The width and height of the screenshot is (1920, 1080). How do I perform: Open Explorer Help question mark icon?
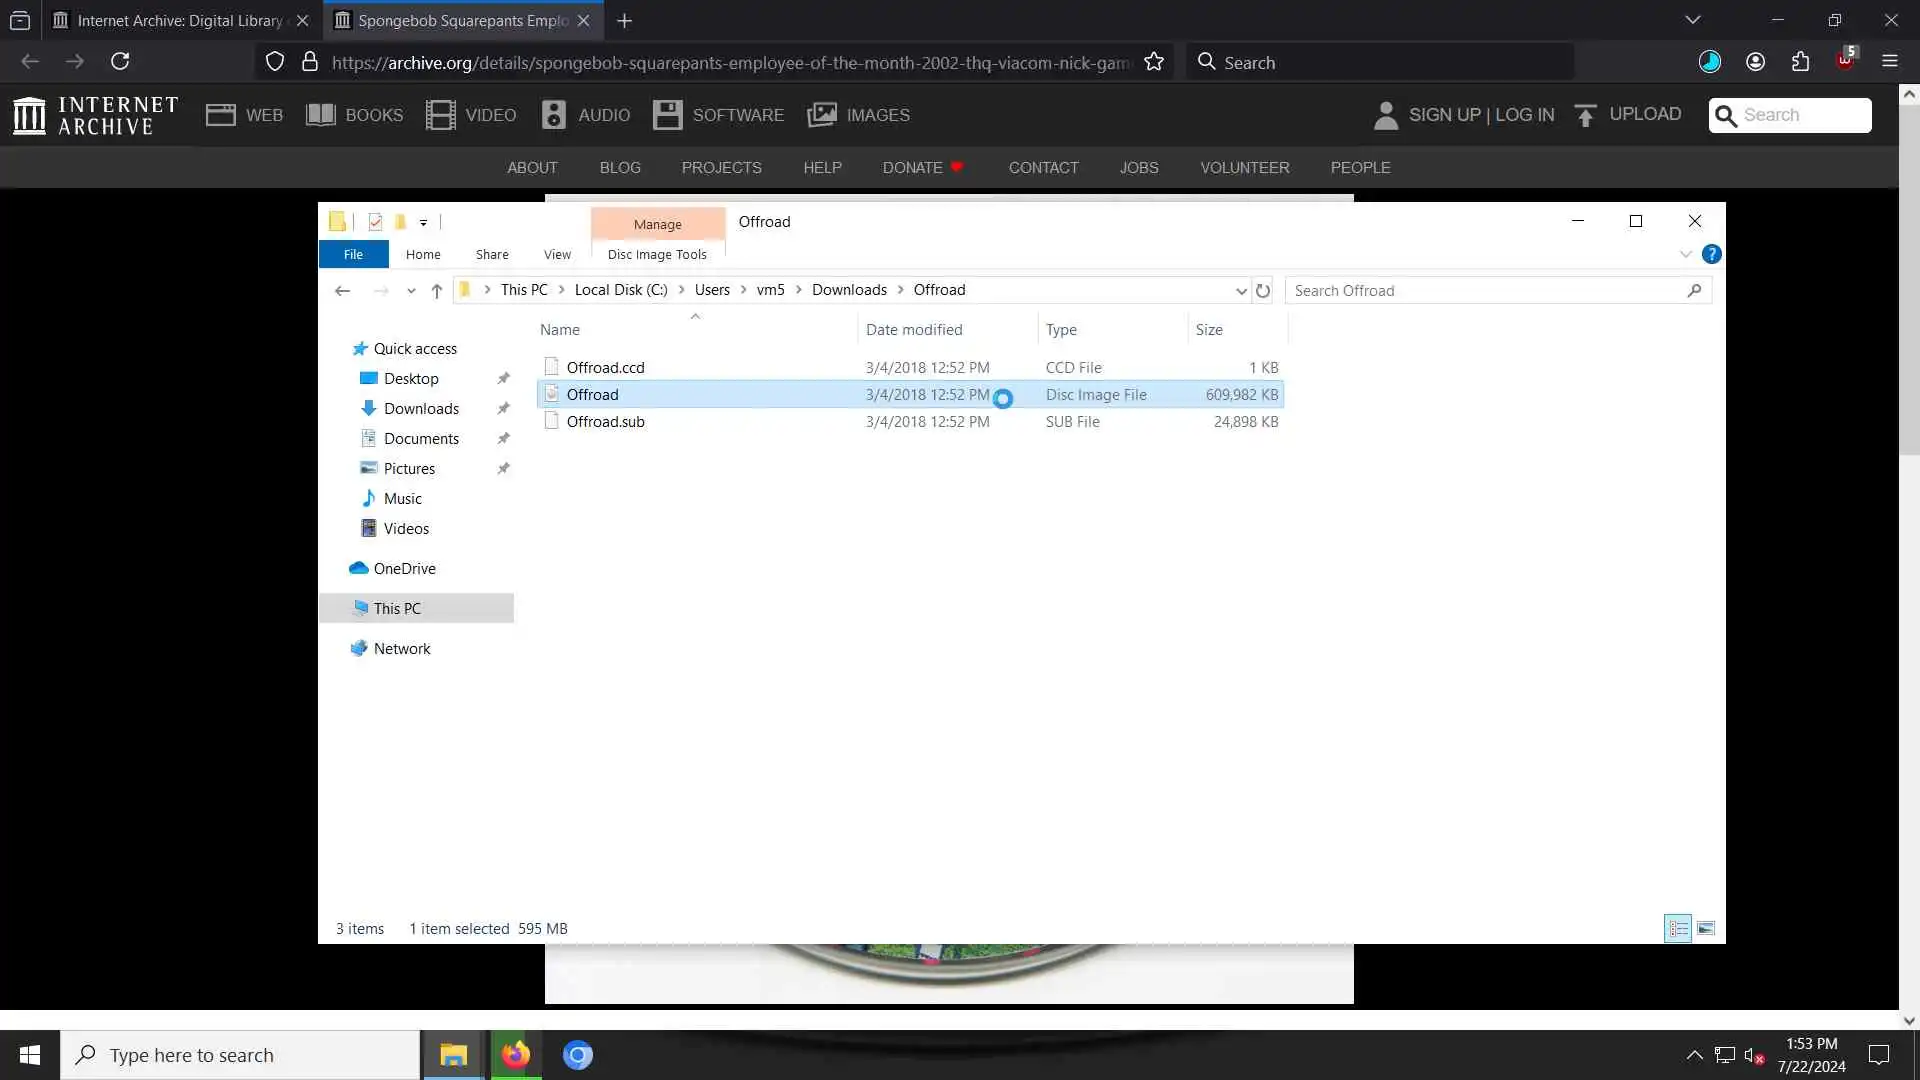click(x=1711, y=254)
